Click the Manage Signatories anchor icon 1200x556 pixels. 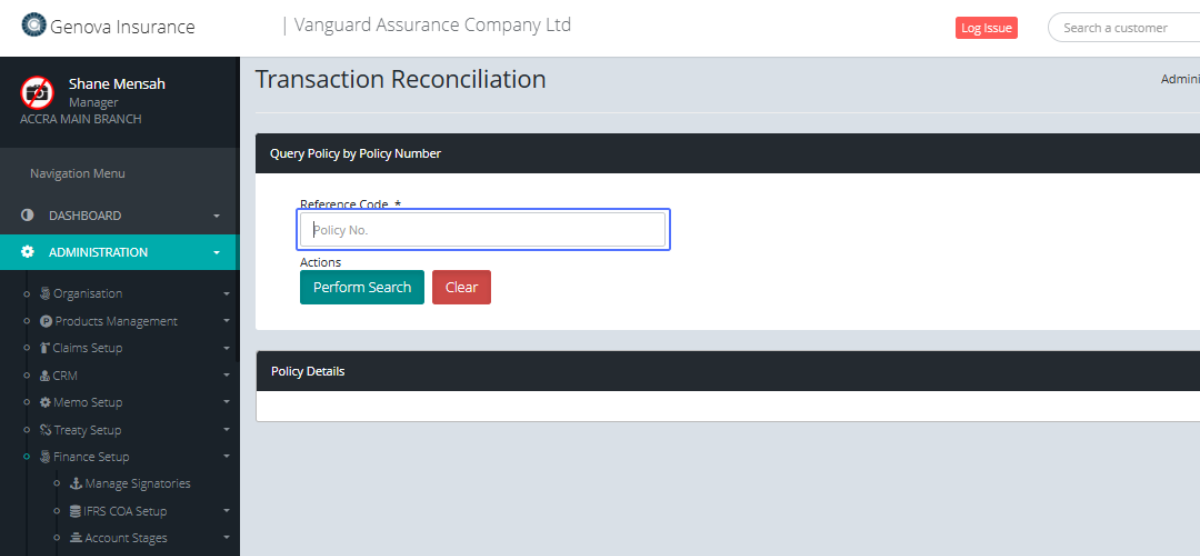(76, 484)
